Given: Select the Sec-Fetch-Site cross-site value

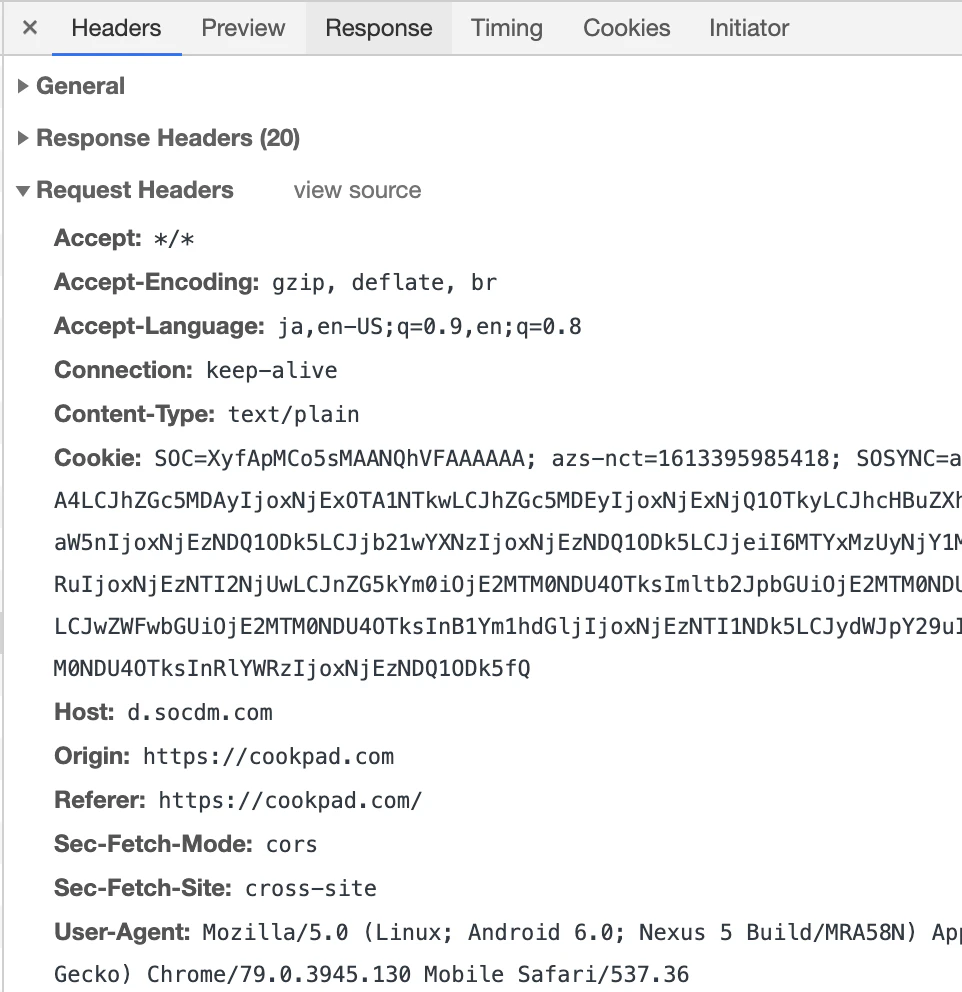Looking at the screenshot, I should tap(311, 888).
